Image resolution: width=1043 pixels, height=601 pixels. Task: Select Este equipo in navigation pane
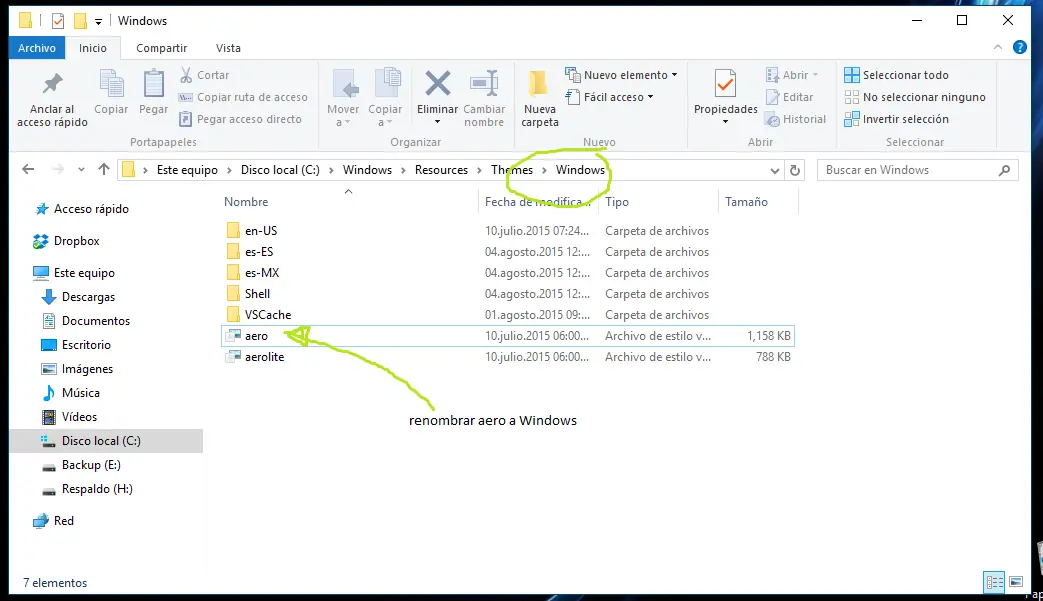[73, 273]
